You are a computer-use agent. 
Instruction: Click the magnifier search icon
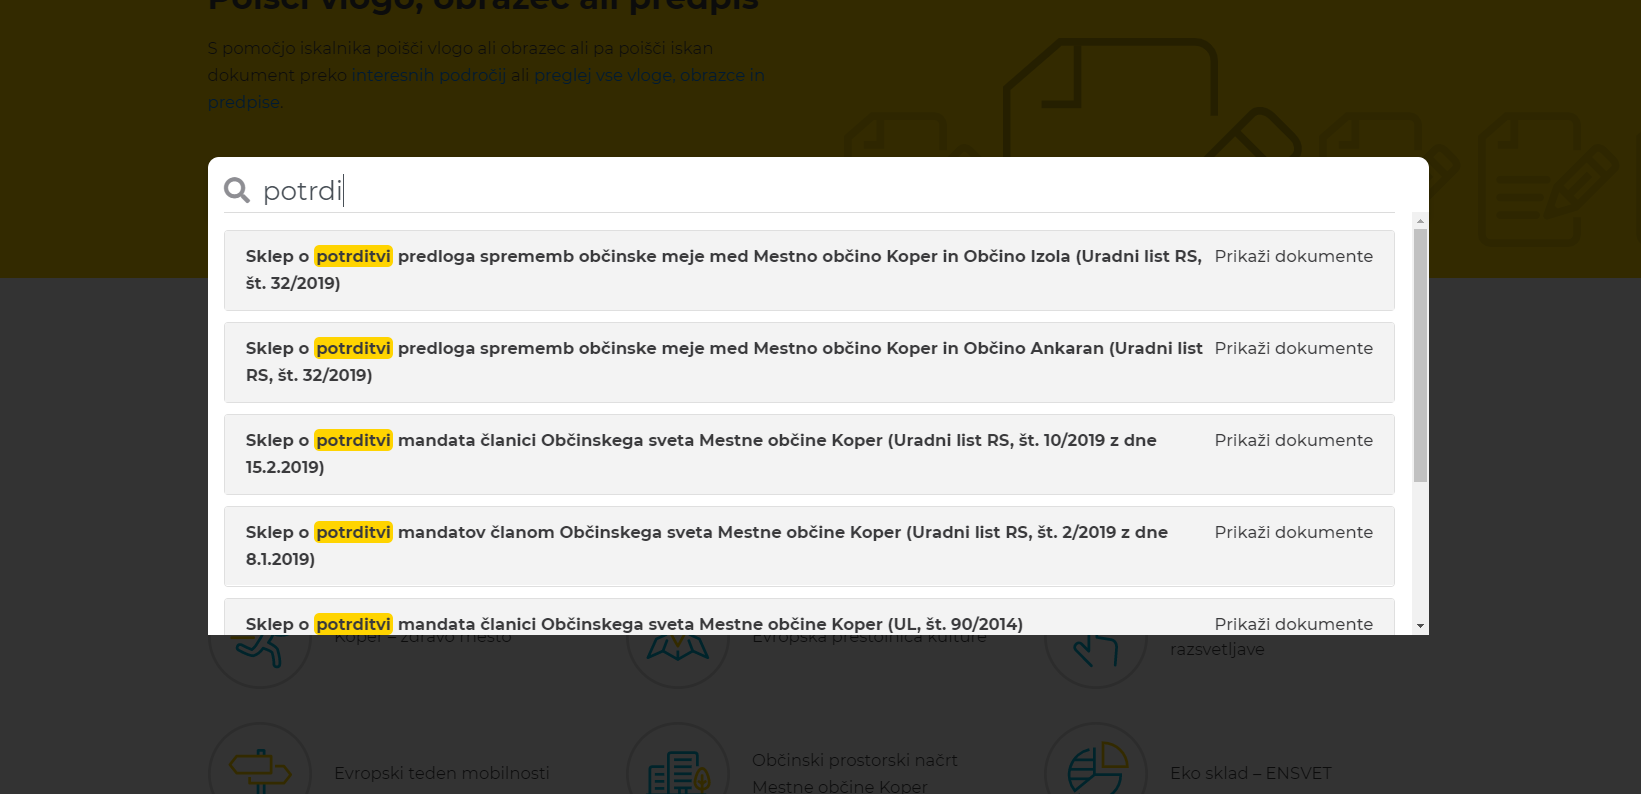[x=237, y=190]
